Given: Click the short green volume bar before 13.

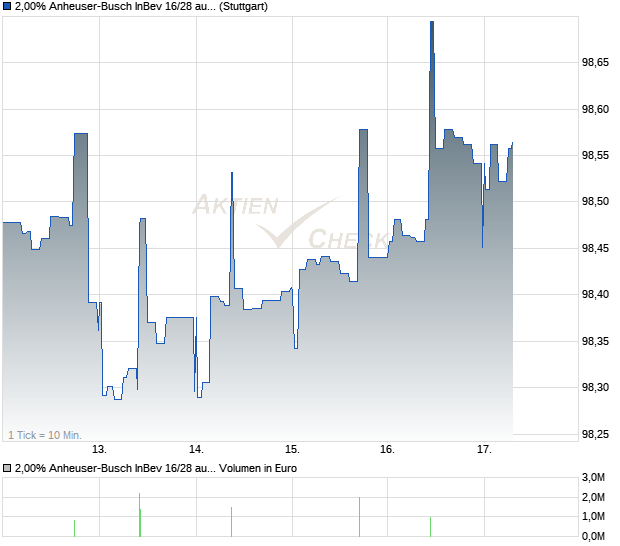Looking at the screenshot, I should [x=74, y=528].
